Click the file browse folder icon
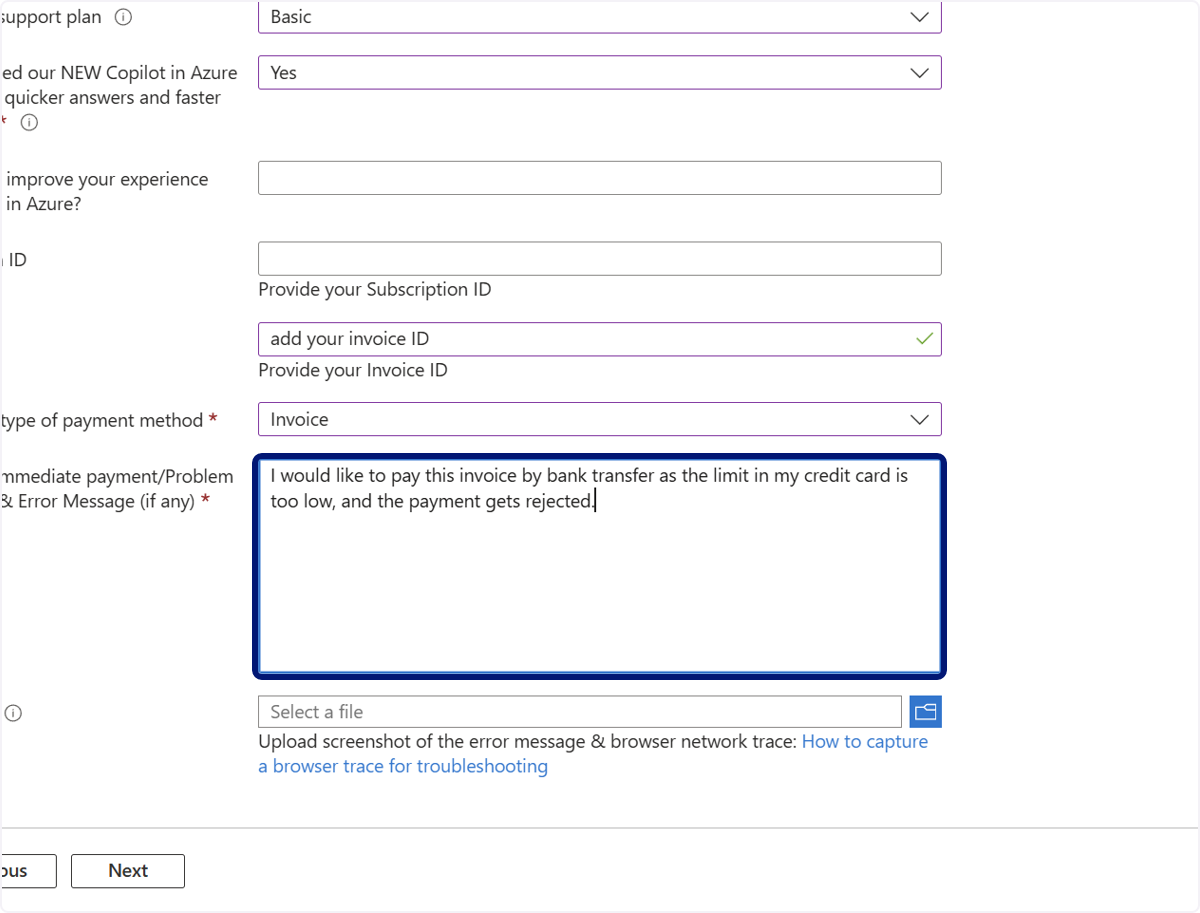The image size is (1200, 913). [x=926, y=712]
